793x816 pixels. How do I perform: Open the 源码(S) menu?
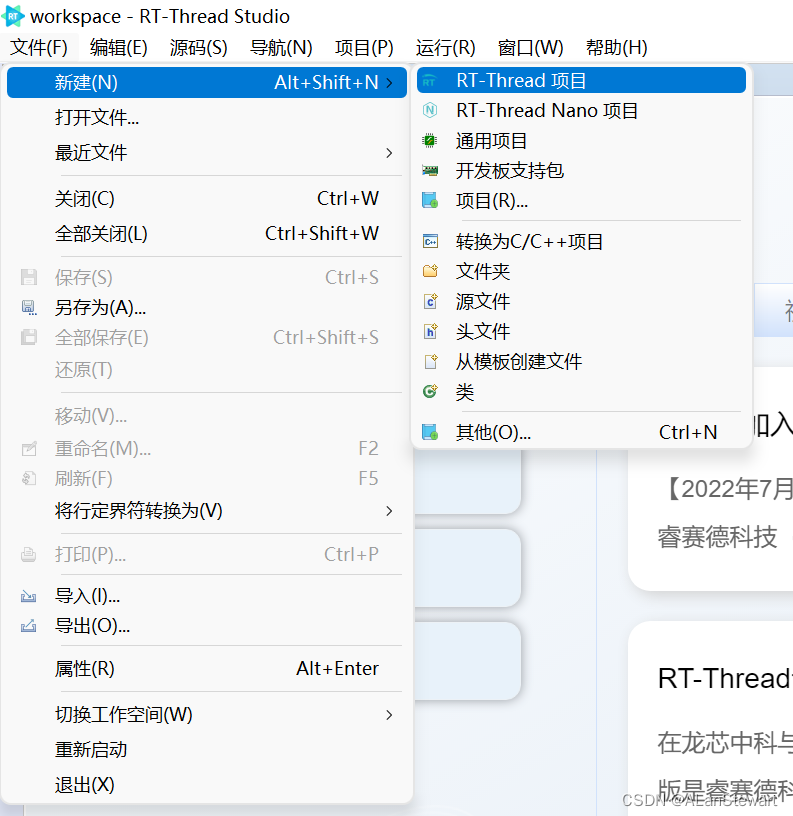coord(198,47)
